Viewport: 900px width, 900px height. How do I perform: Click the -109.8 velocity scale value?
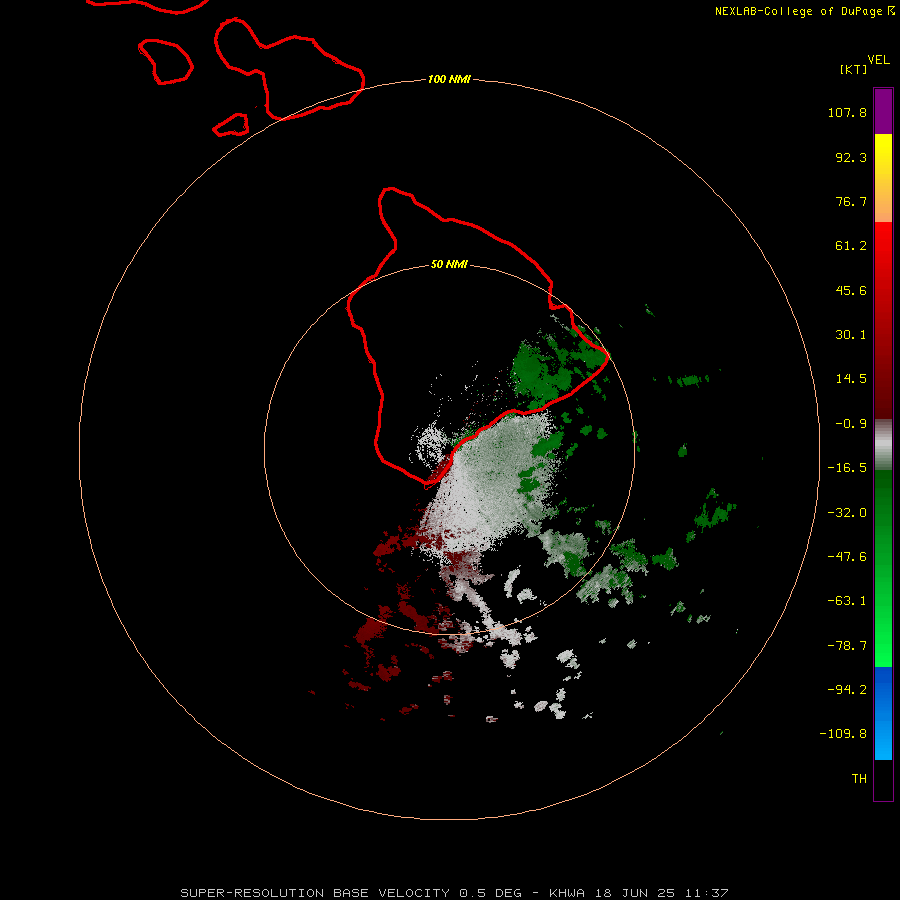point(843,734)
